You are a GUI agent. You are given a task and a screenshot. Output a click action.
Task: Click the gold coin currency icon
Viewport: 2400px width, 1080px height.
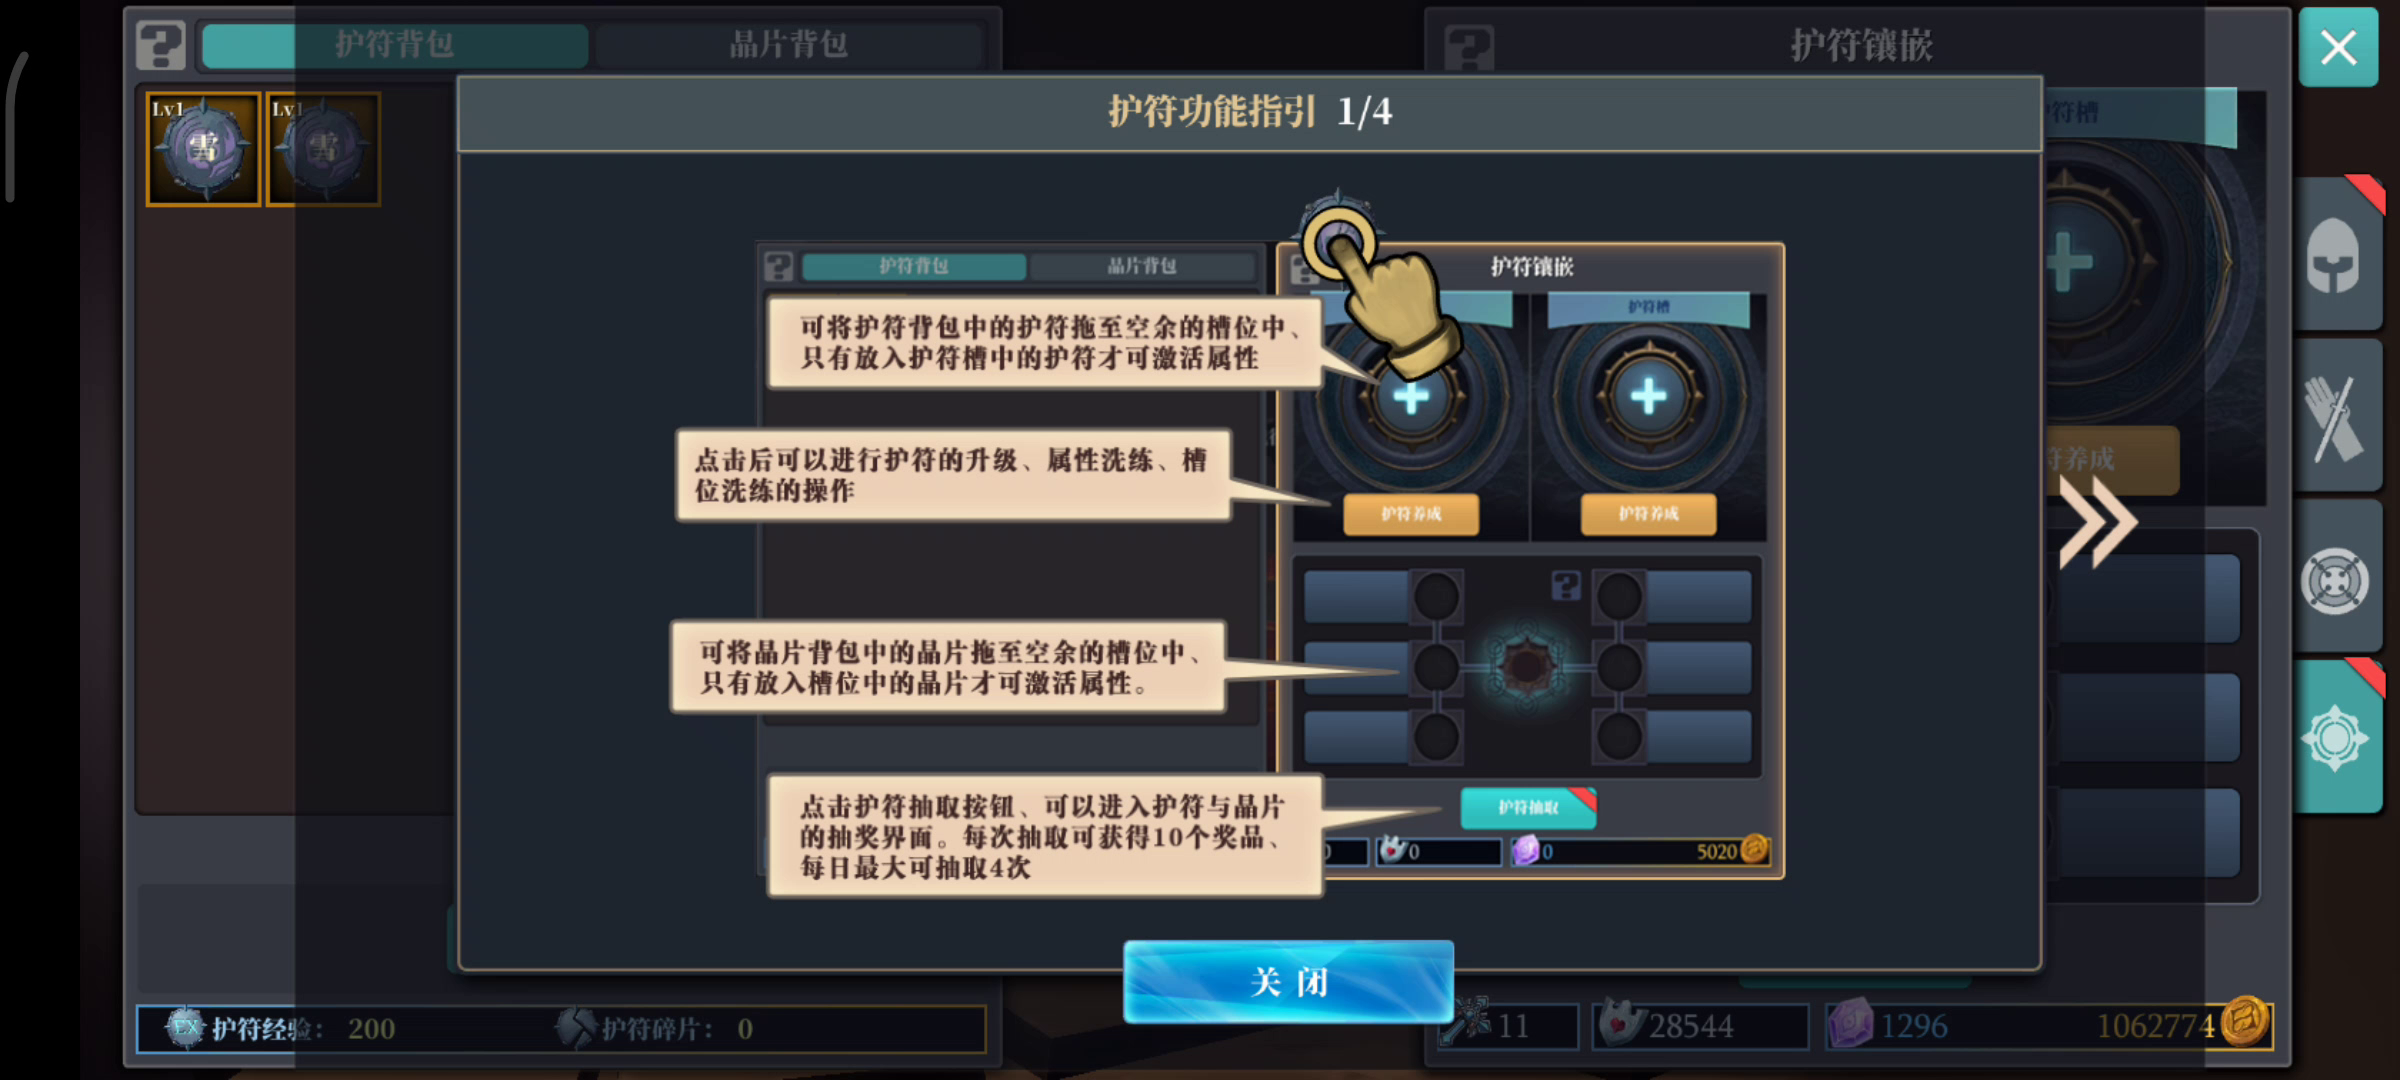(x=2246, y=1022)
